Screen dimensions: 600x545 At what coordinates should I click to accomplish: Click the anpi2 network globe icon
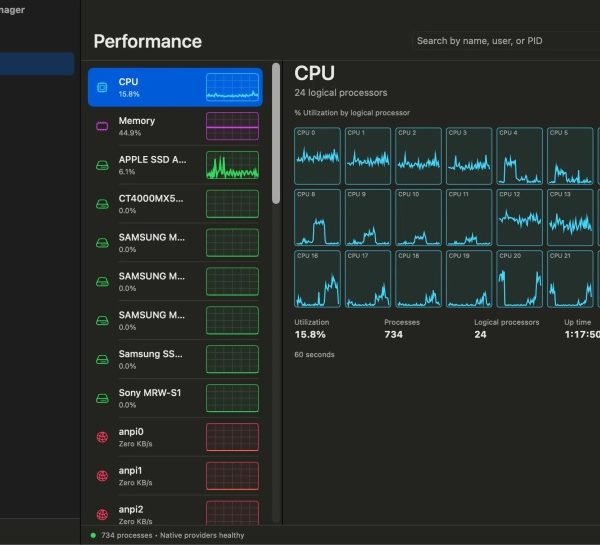[102, 515]
